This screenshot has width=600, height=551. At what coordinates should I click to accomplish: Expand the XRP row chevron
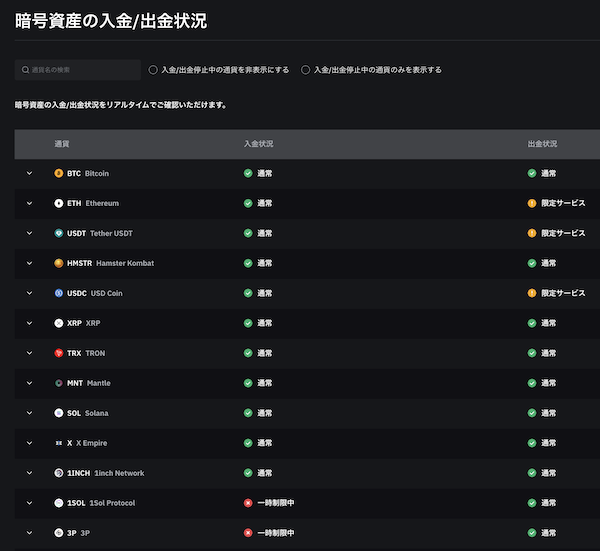point(29,323)
